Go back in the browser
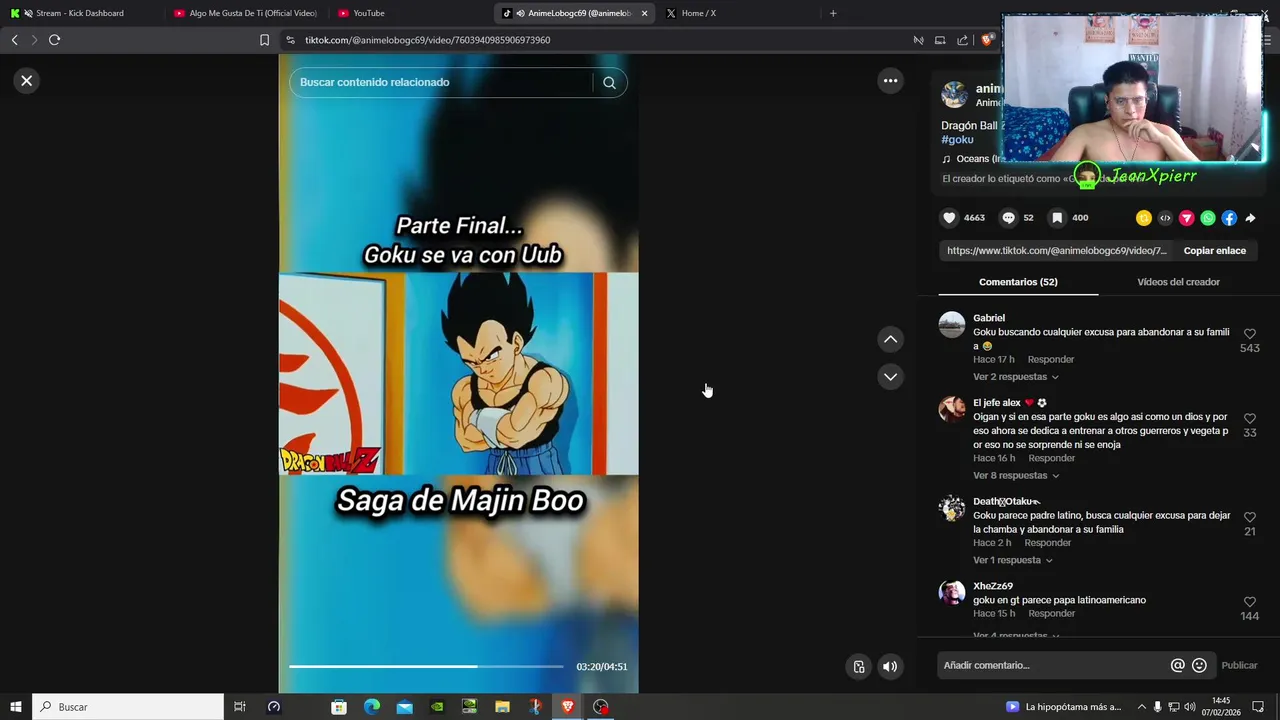1280x720 pixels. 14,40
